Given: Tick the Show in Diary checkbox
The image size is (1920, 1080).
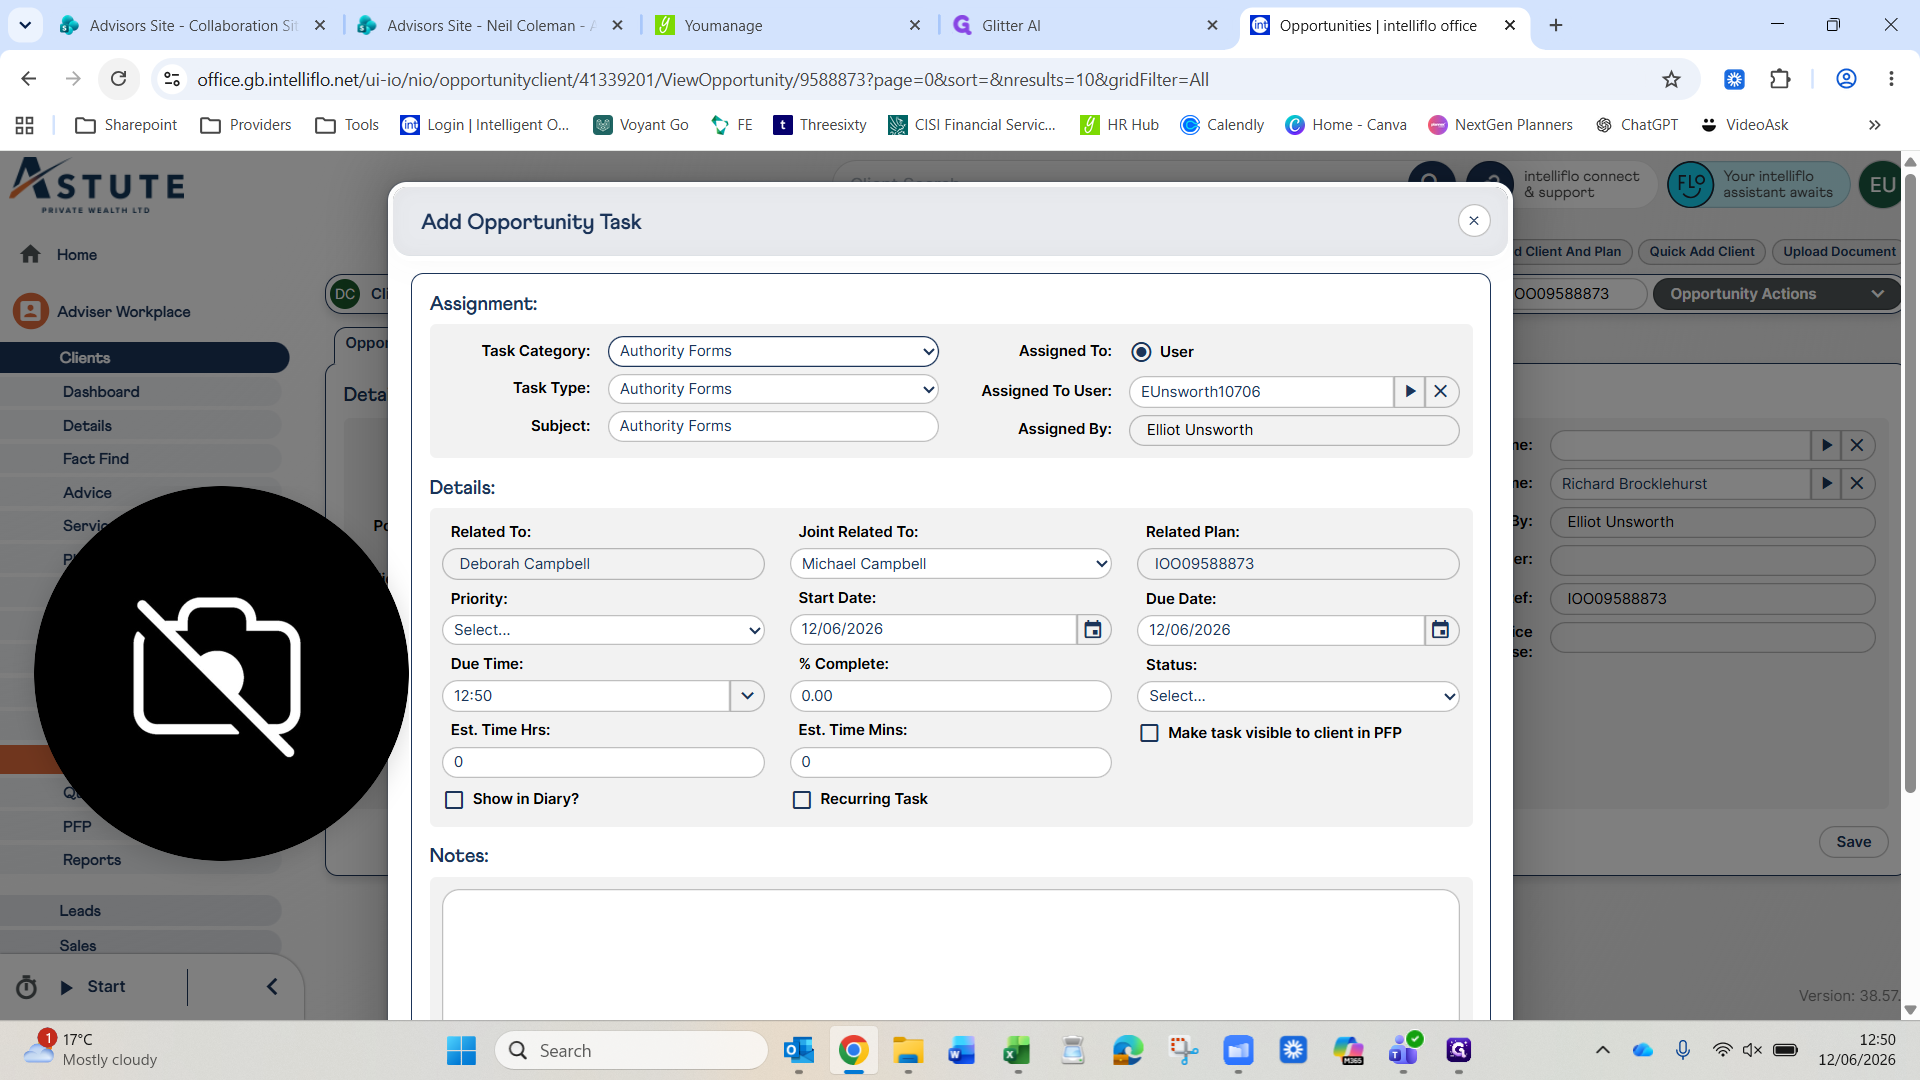Looking at the screenshot, I should coord(454,800).
